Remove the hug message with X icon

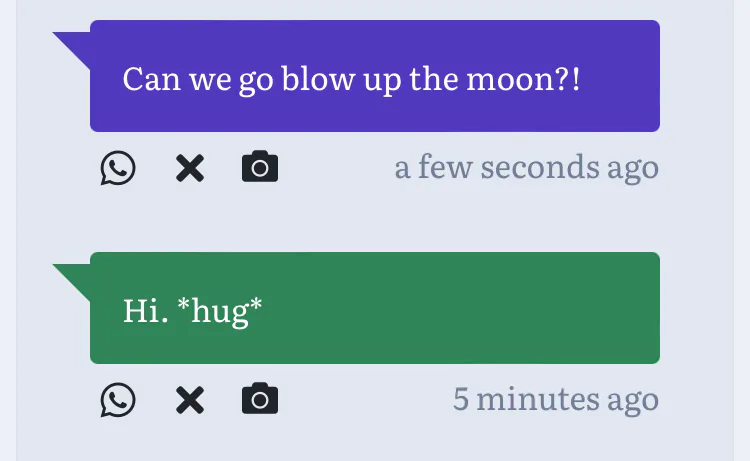point(189,400)
